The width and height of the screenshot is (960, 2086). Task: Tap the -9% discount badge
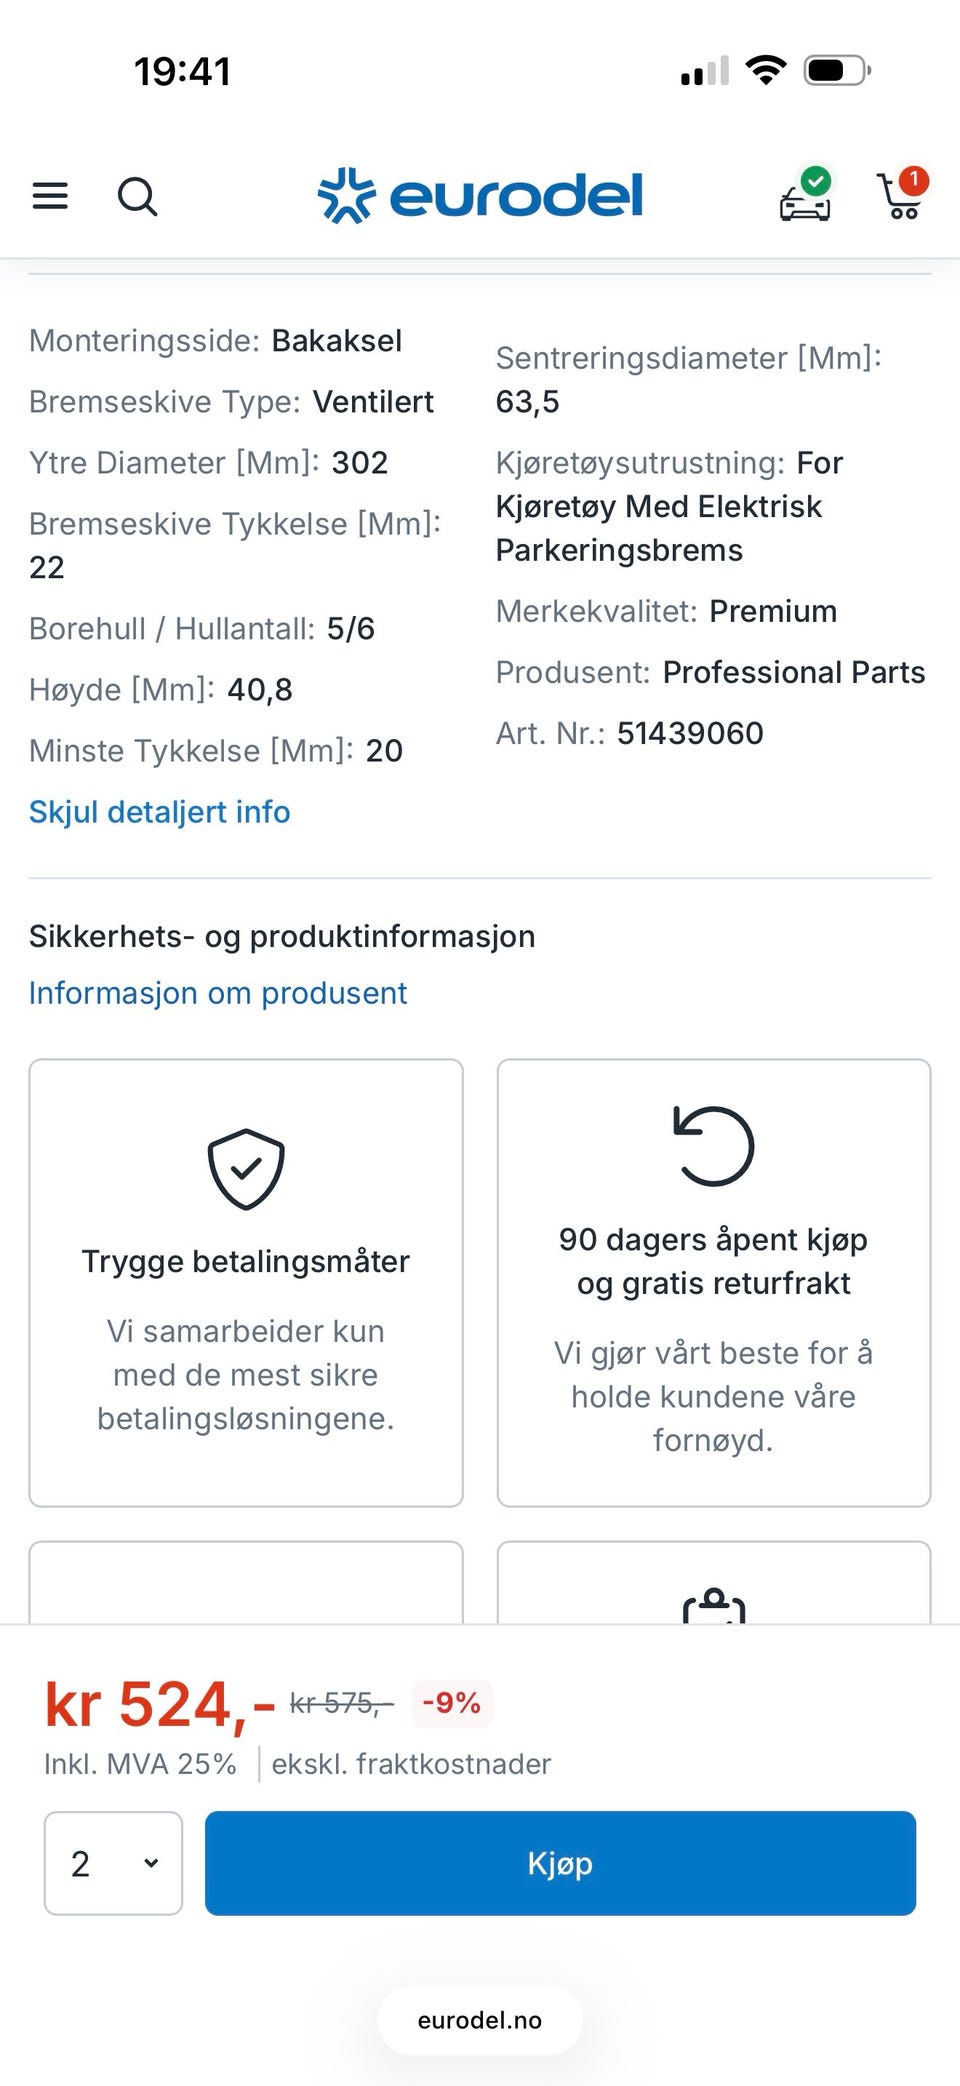tap(452, 1702)
